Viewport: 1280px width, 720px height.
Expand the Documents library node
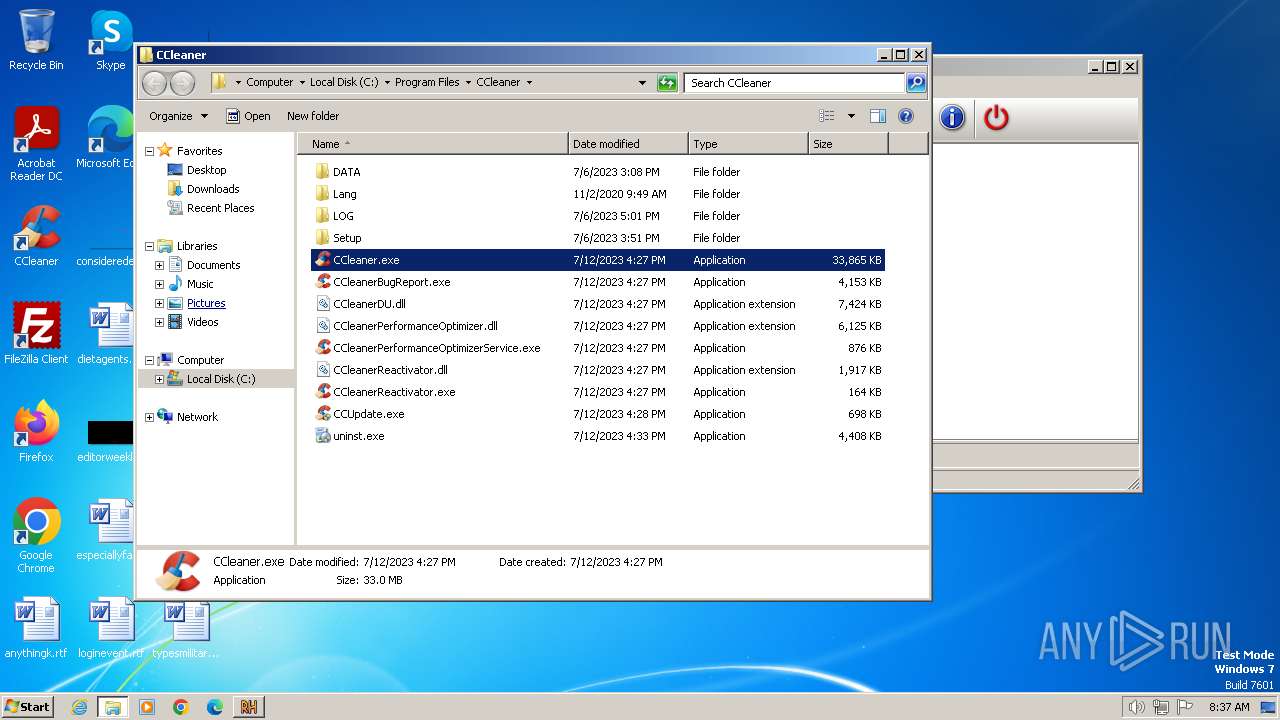(x=159, y=265)
